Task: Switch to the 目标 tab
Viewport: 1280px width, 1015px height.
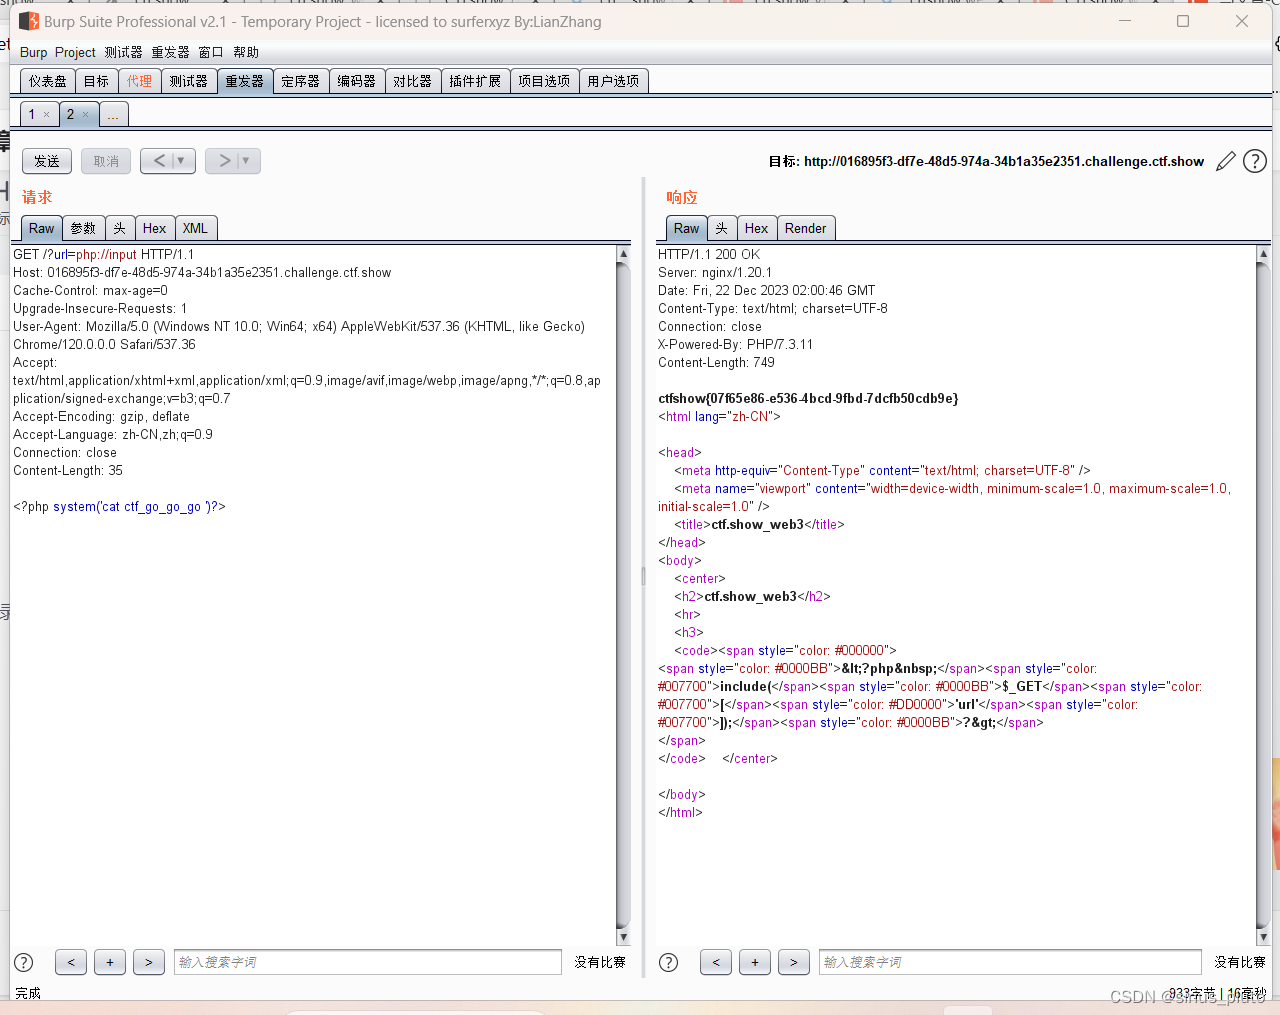Action: tap(97, 81)
